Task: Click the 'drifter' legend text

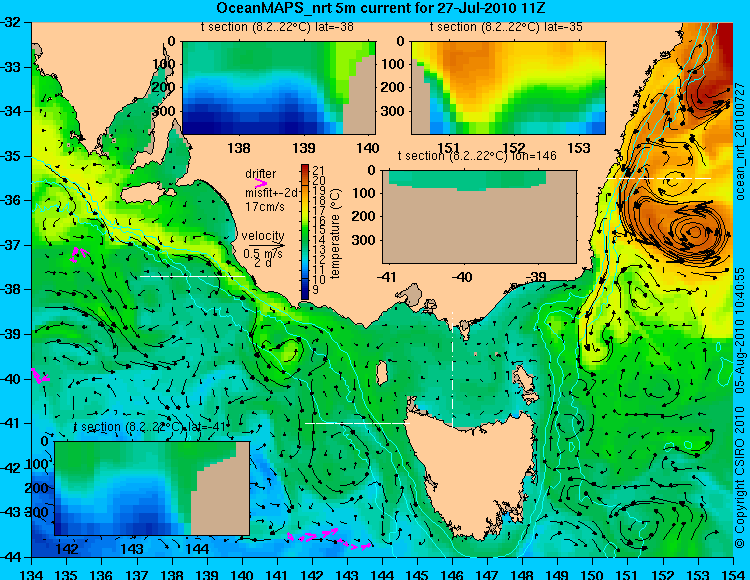Action: (x=260, y=174)
